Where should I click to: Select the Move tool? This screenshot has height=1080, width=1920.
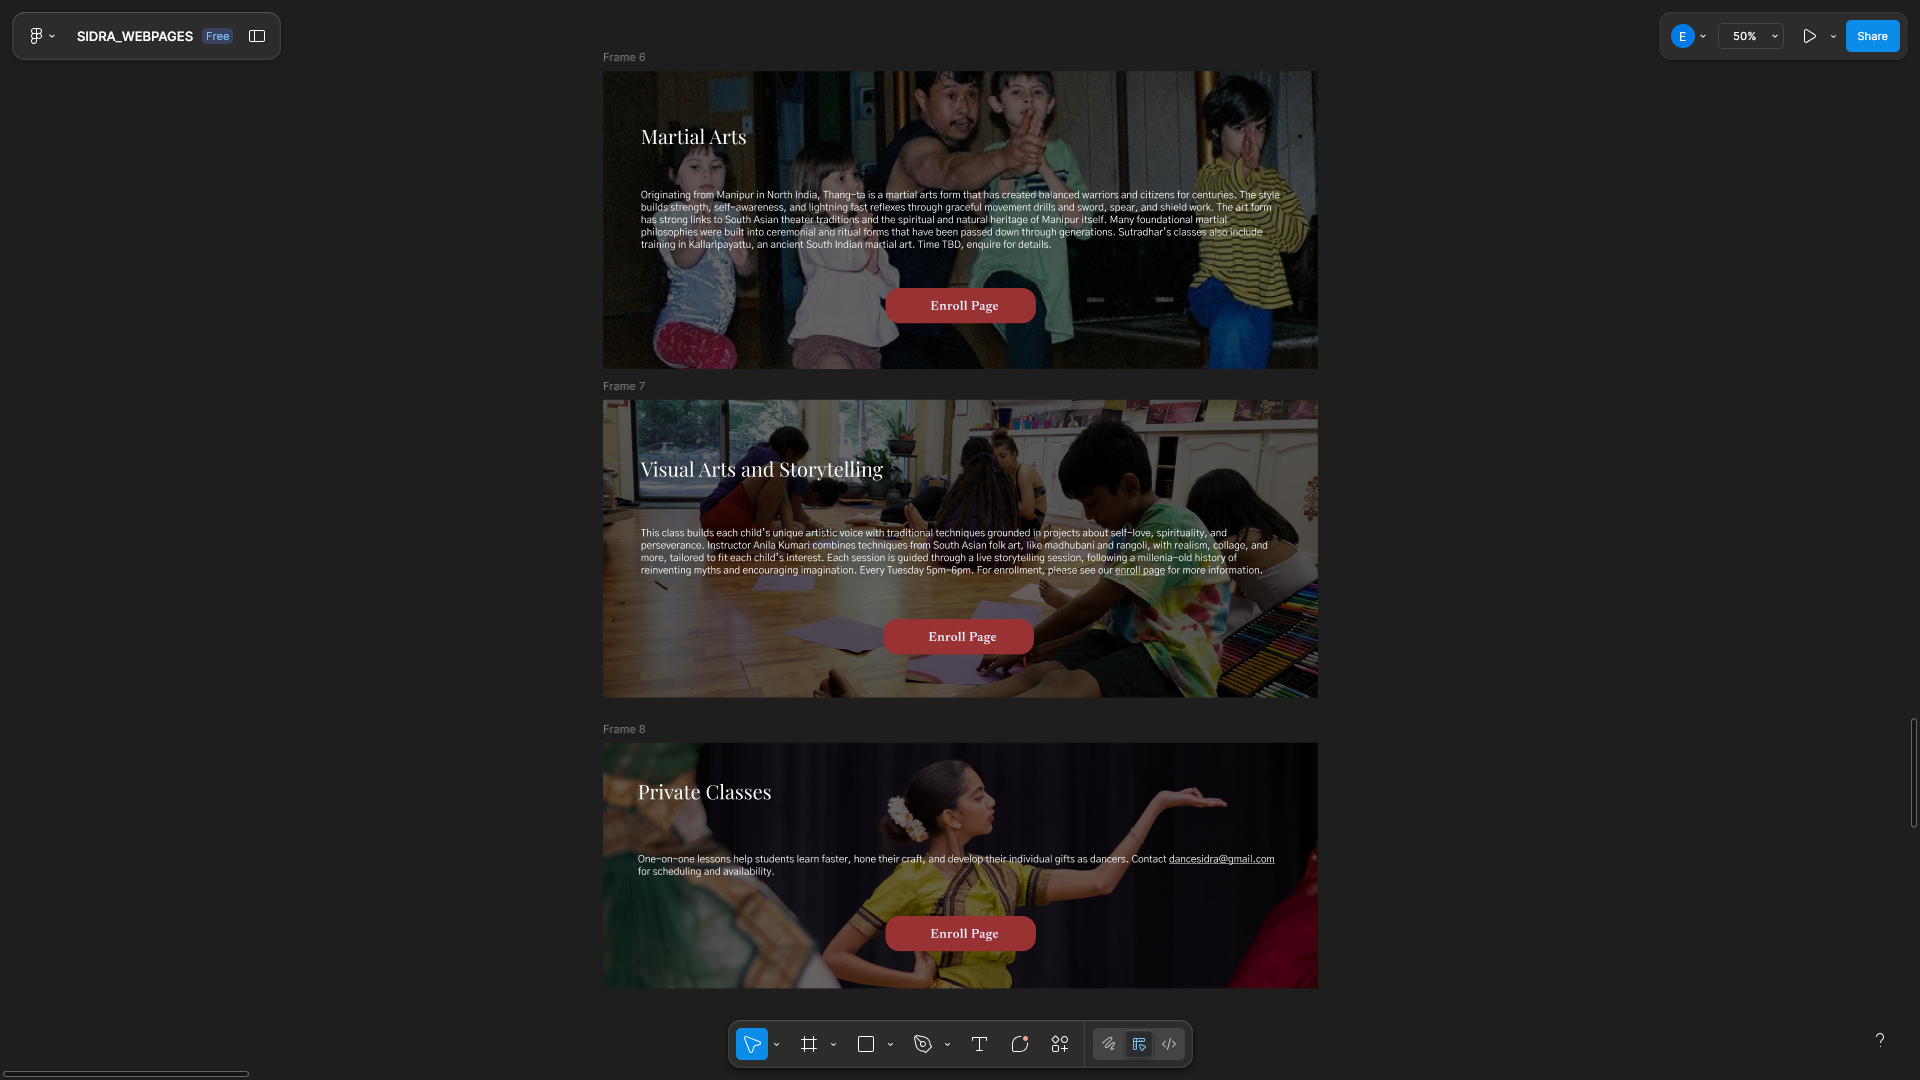point(752,1044)
